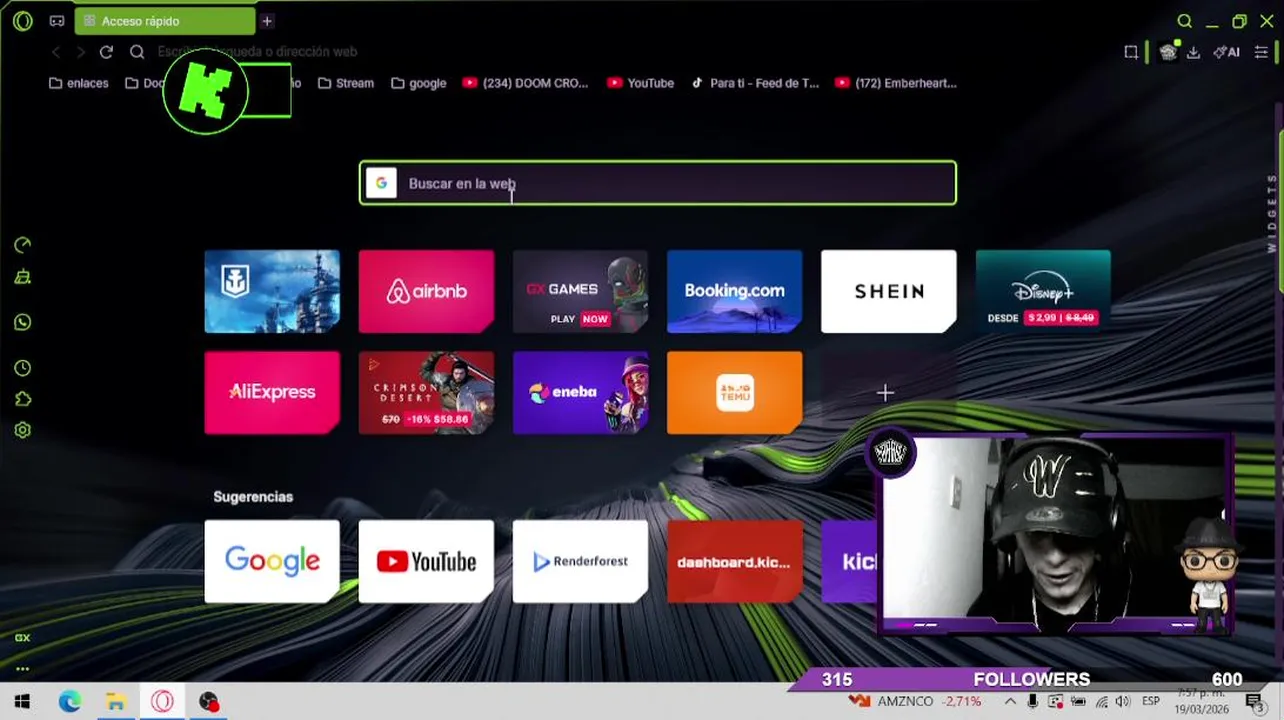Open Settings gear icon in sidebar
1284x720 pixels.
(x=22, y=430)
